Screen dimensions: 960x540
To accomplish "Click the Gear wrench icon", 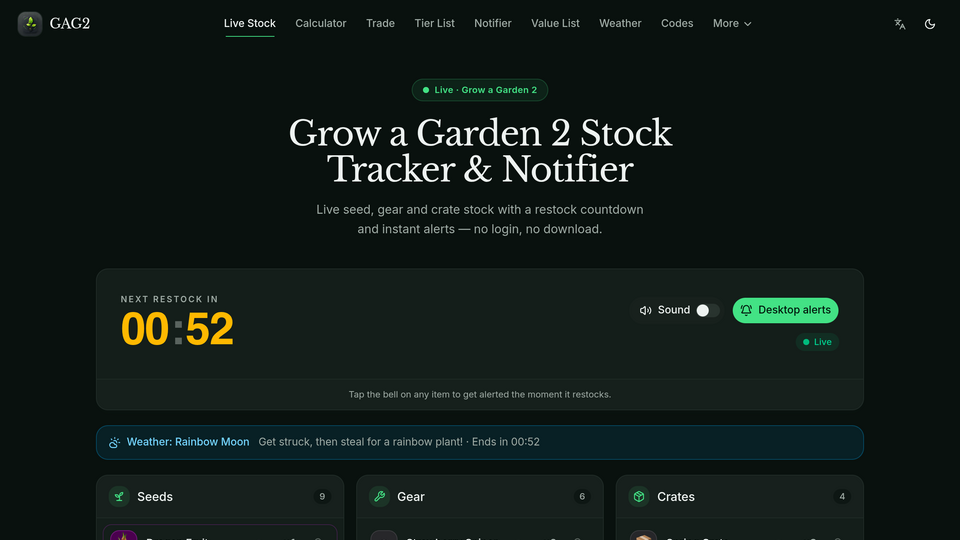I will click(x=380, y=497).
